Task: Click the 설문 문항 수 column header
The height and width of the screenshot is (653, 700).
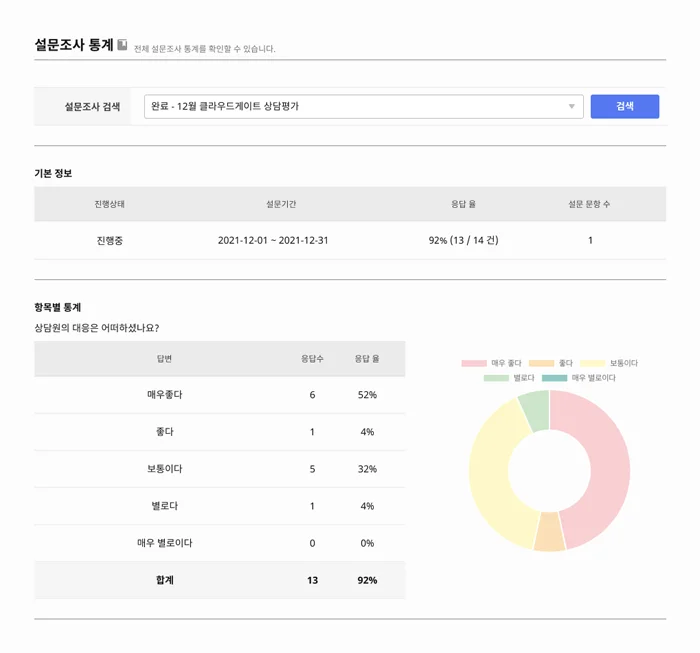Action: pyautogui.click(x=589, y=204)
